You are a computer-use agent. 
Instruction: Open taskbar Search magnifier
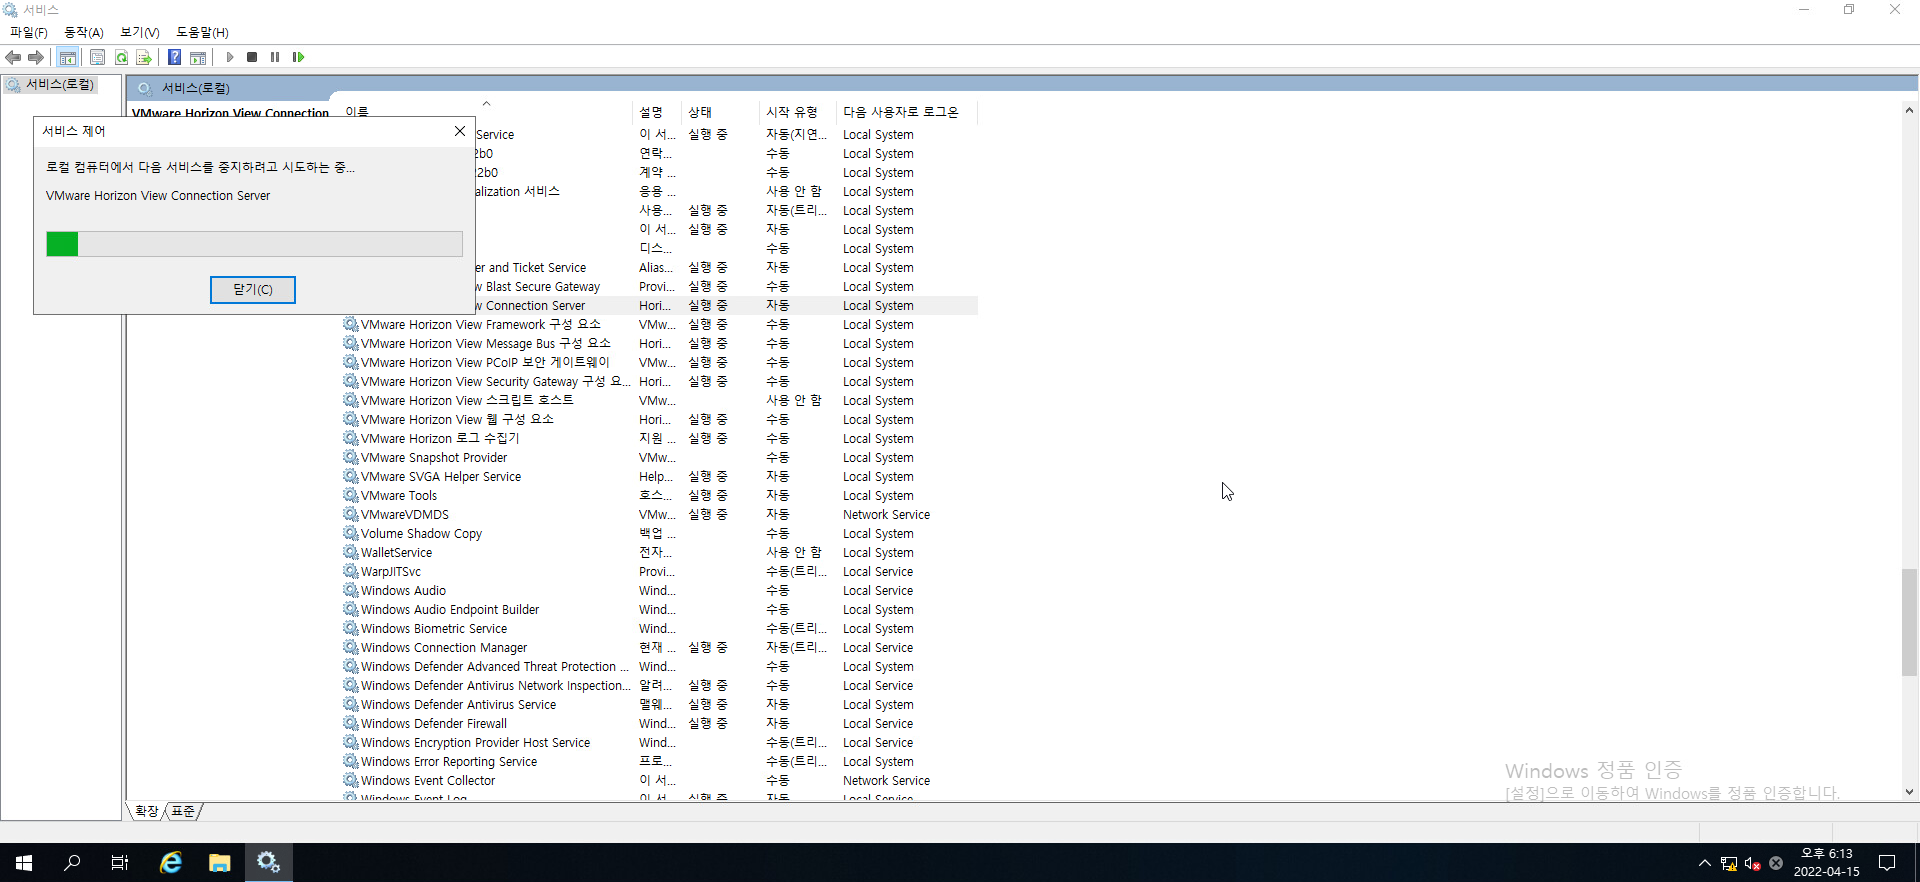tap(72, 862)
